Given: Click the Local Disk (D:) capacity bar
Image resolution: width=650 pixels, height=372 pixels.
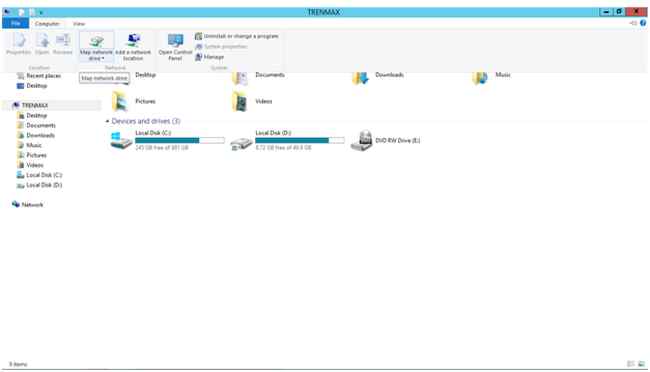Looking at the screenshot, I should pos(300,141).
